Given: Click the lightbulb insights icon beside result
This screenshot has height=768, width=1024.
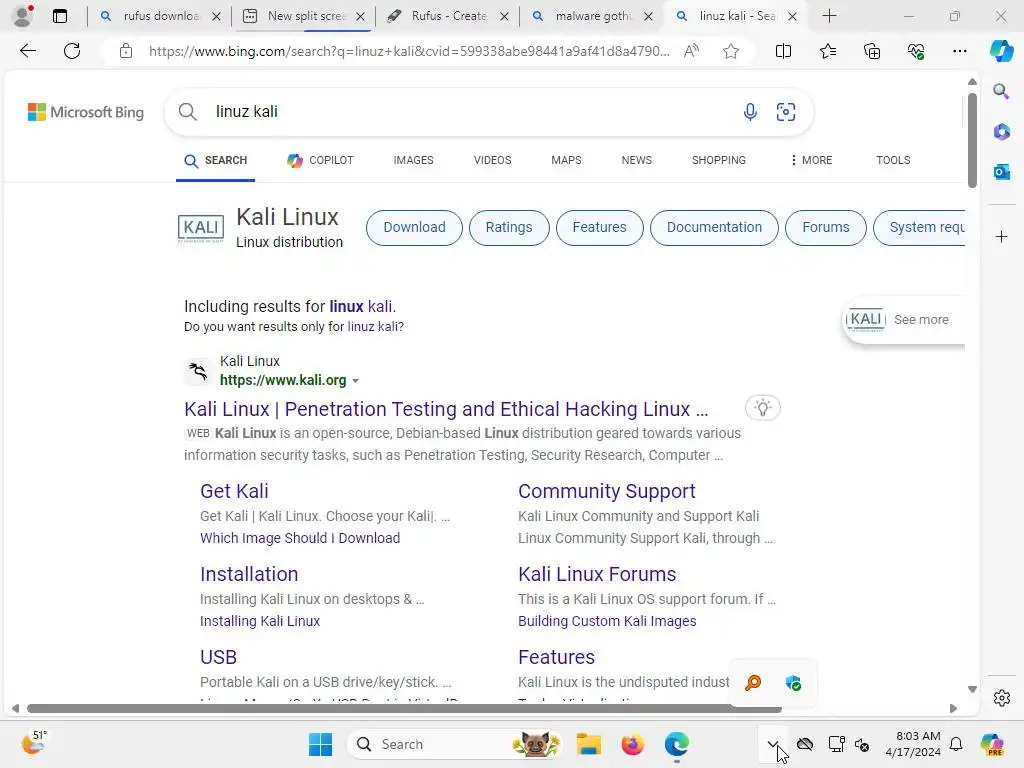Looking at the screenshot, I should [x=762, y=408].
